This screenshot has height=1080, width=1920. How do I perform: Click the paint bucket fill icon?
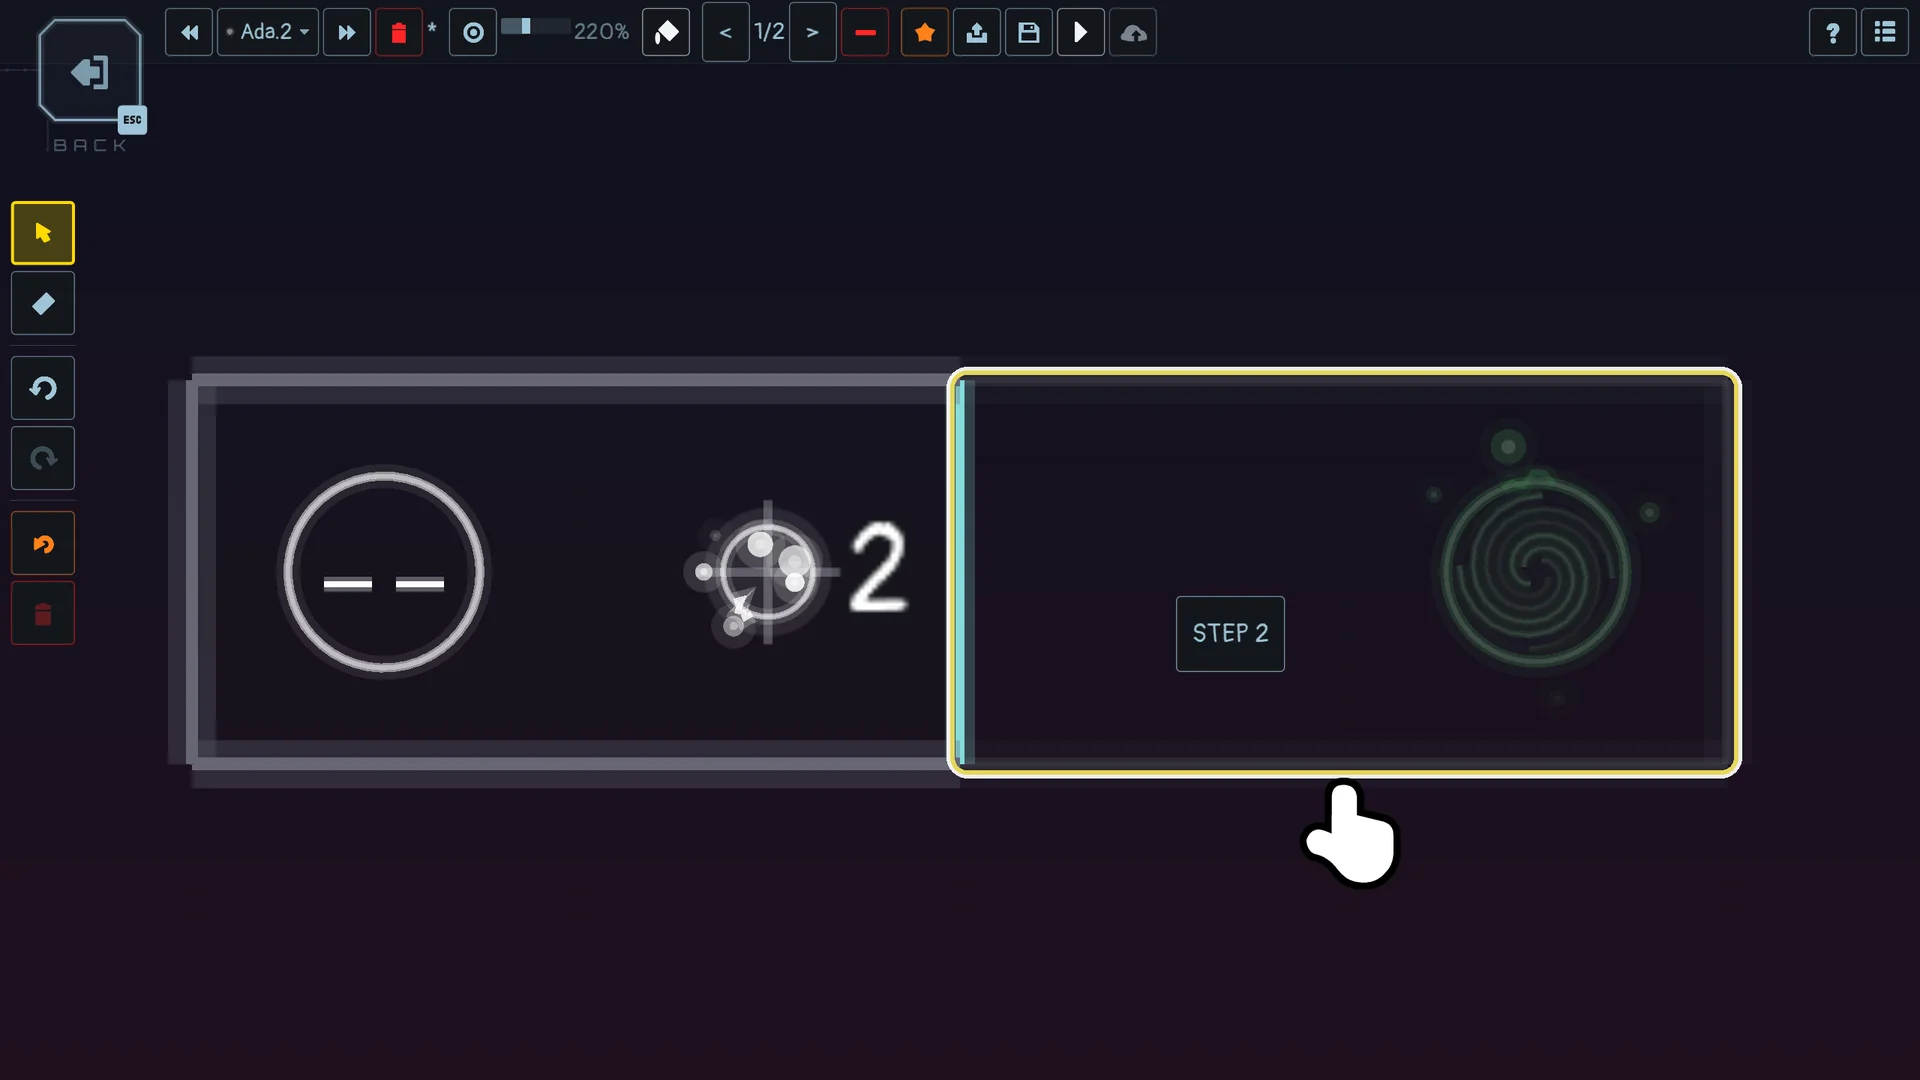click(666, 32)
